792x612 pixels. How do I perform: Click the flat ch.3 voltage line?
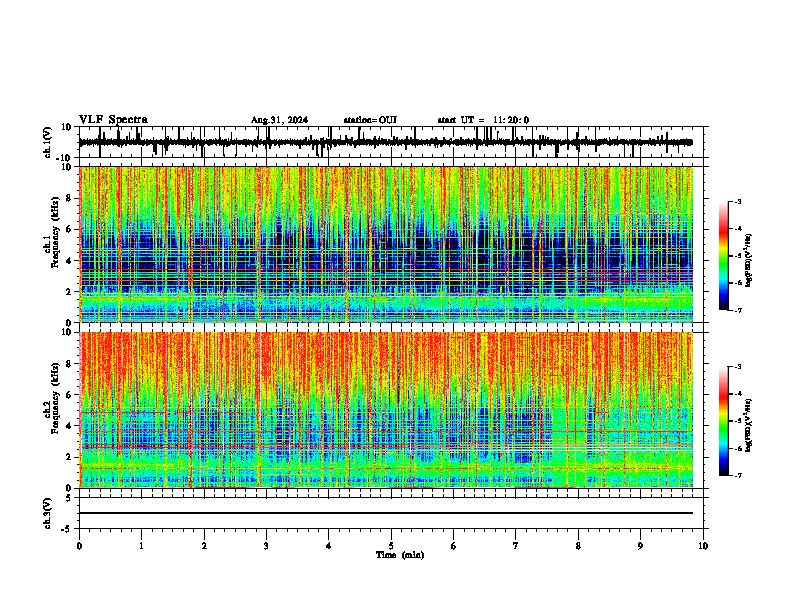(x=386, y=513)
